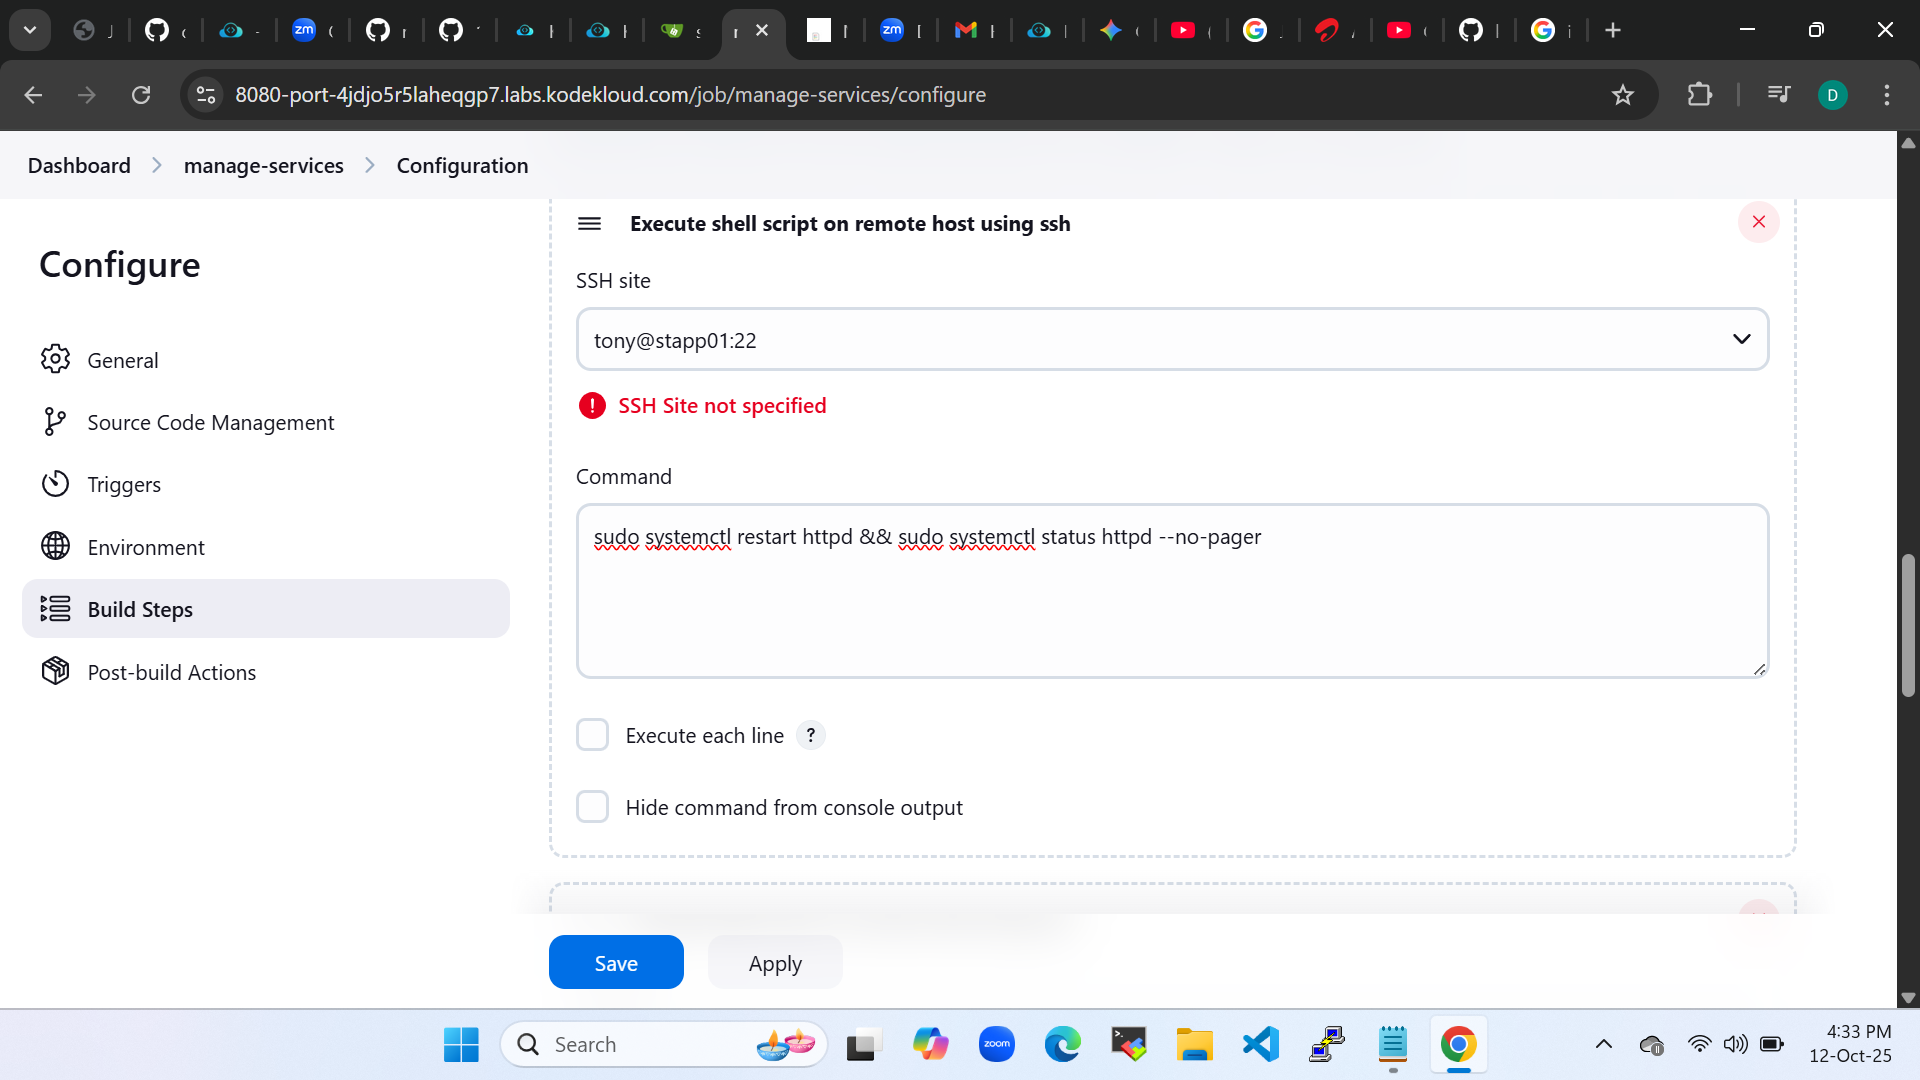Show hidden system tray icons chevron
Viewport: 1920px width, 1080px height.
click(x=1603, y=1045)
